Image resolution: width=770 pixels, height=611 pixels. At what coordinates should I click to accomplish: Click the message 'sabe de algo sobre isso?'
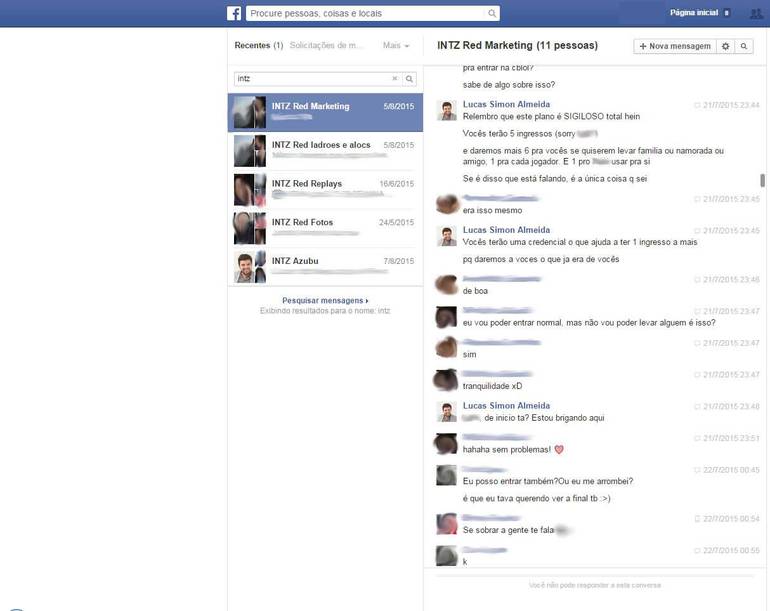click(509, 85)
